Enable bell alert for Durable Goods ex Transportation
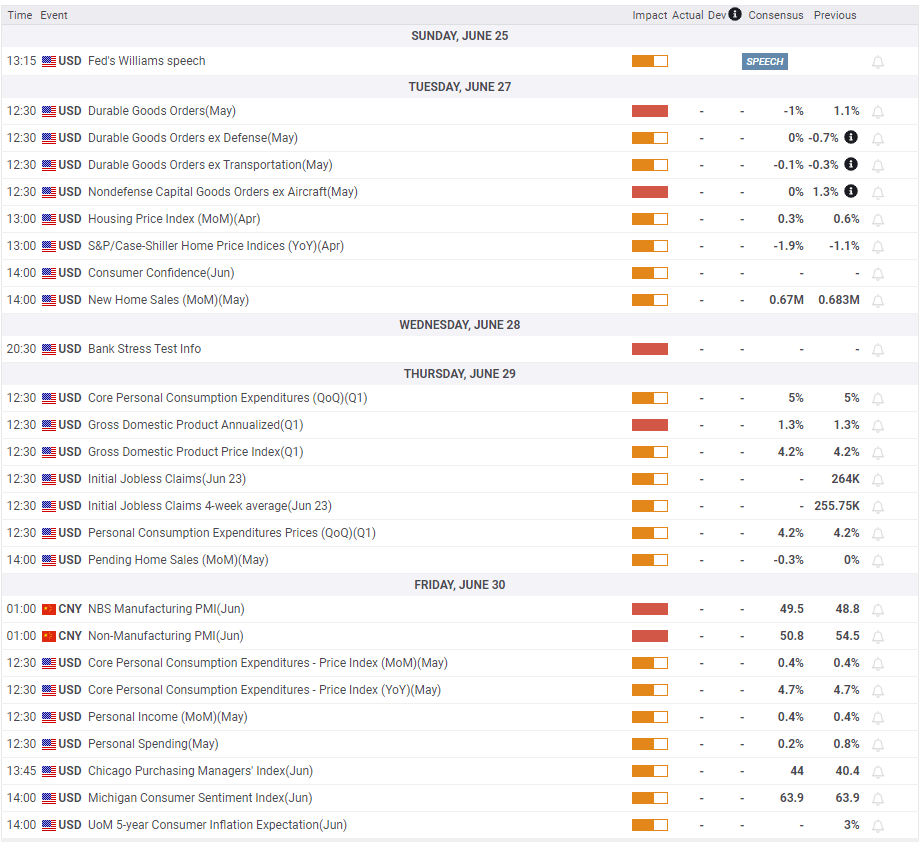The image size is (921, 842). 878,166
